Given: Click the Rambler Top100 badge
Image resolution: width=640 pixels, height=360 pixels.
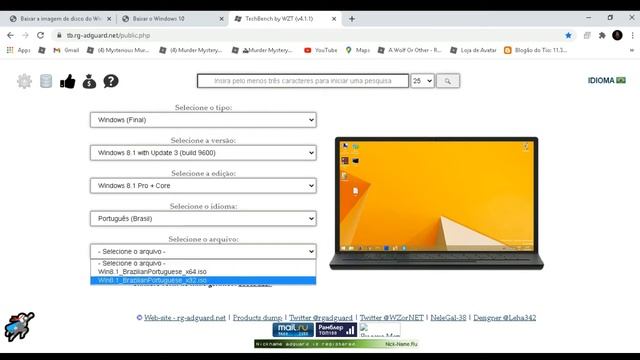Looking at the screenshot, I should [x=336, y=329].
